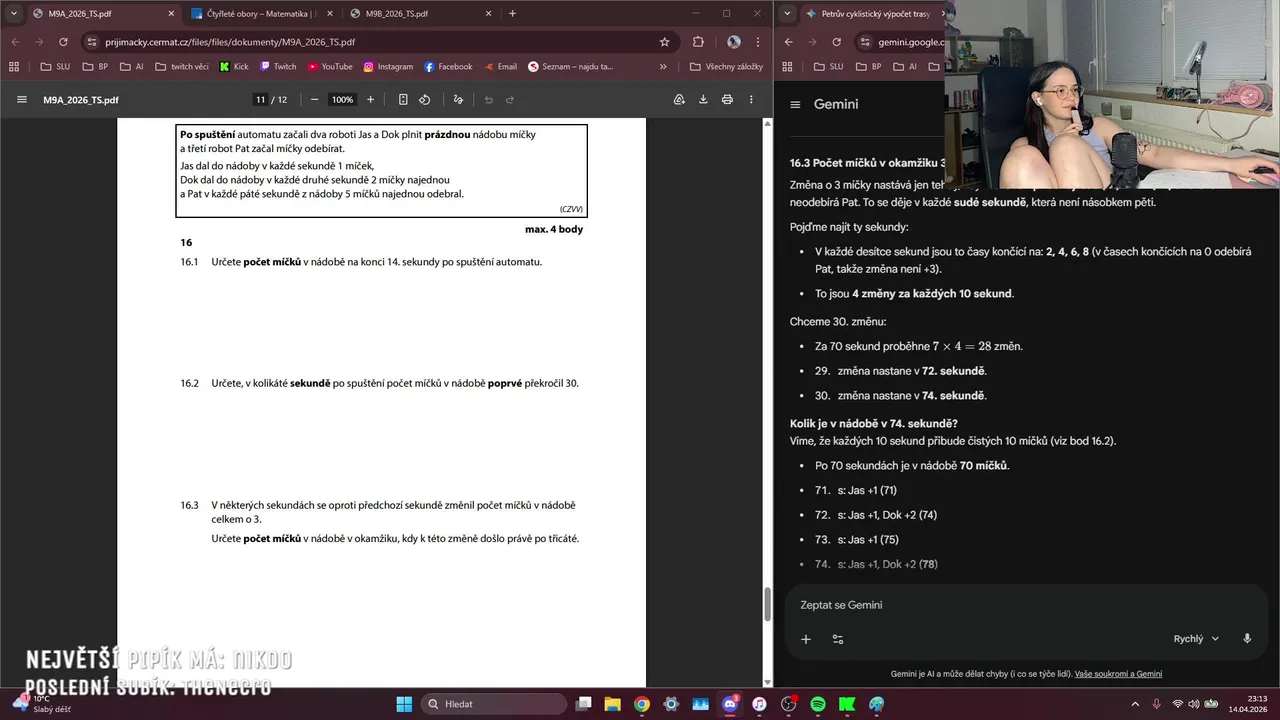Reload the Gemini window page
The width and height of the screenshot is (1280, 720).
(x=836, y=42)
